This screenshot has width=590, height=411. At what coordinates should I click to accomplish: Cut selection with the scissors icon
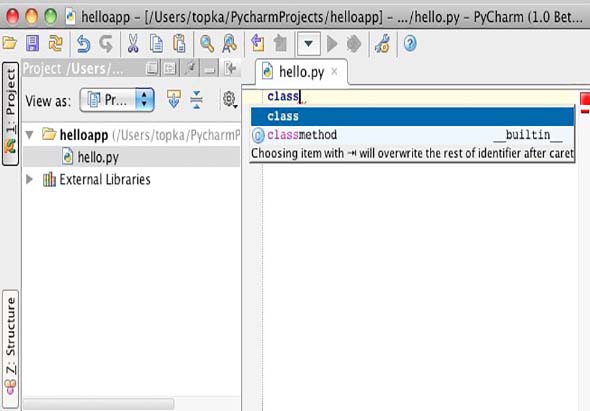point(133,44)
